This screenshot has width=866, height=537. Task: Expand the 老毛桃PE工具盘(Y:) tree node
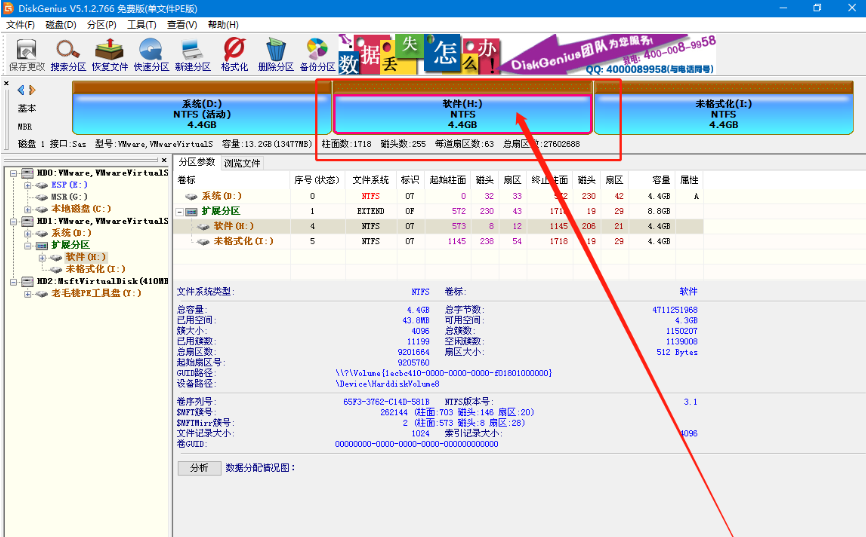[x=27, y=294]
